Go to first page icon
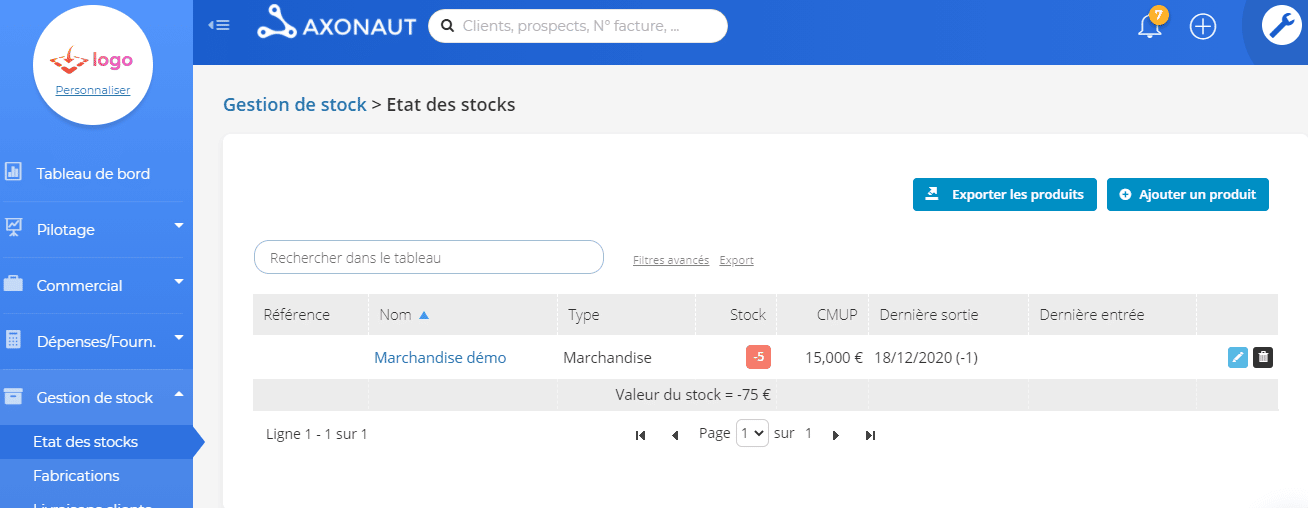Viewport: 1308px width, 508px height. [641, 435]
